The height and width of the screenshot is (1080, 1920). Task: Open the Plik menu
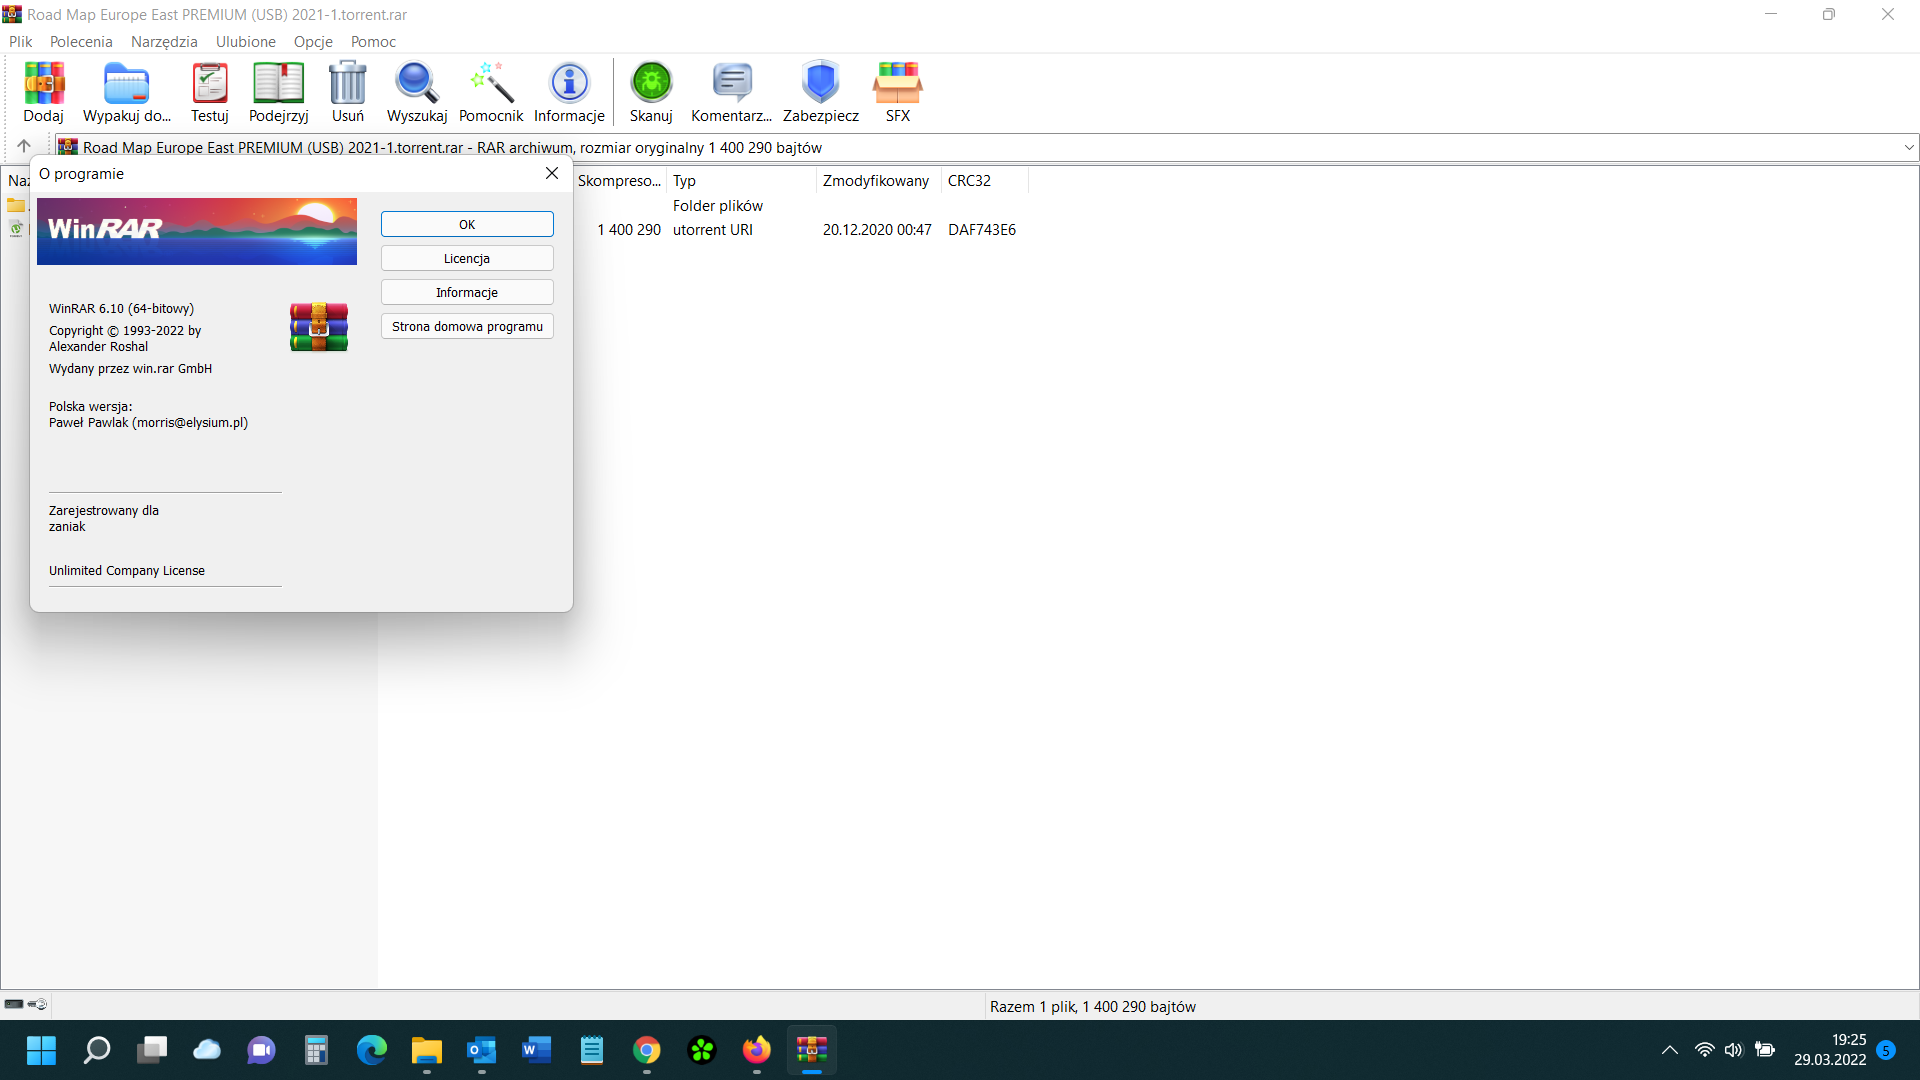[21, 41]
